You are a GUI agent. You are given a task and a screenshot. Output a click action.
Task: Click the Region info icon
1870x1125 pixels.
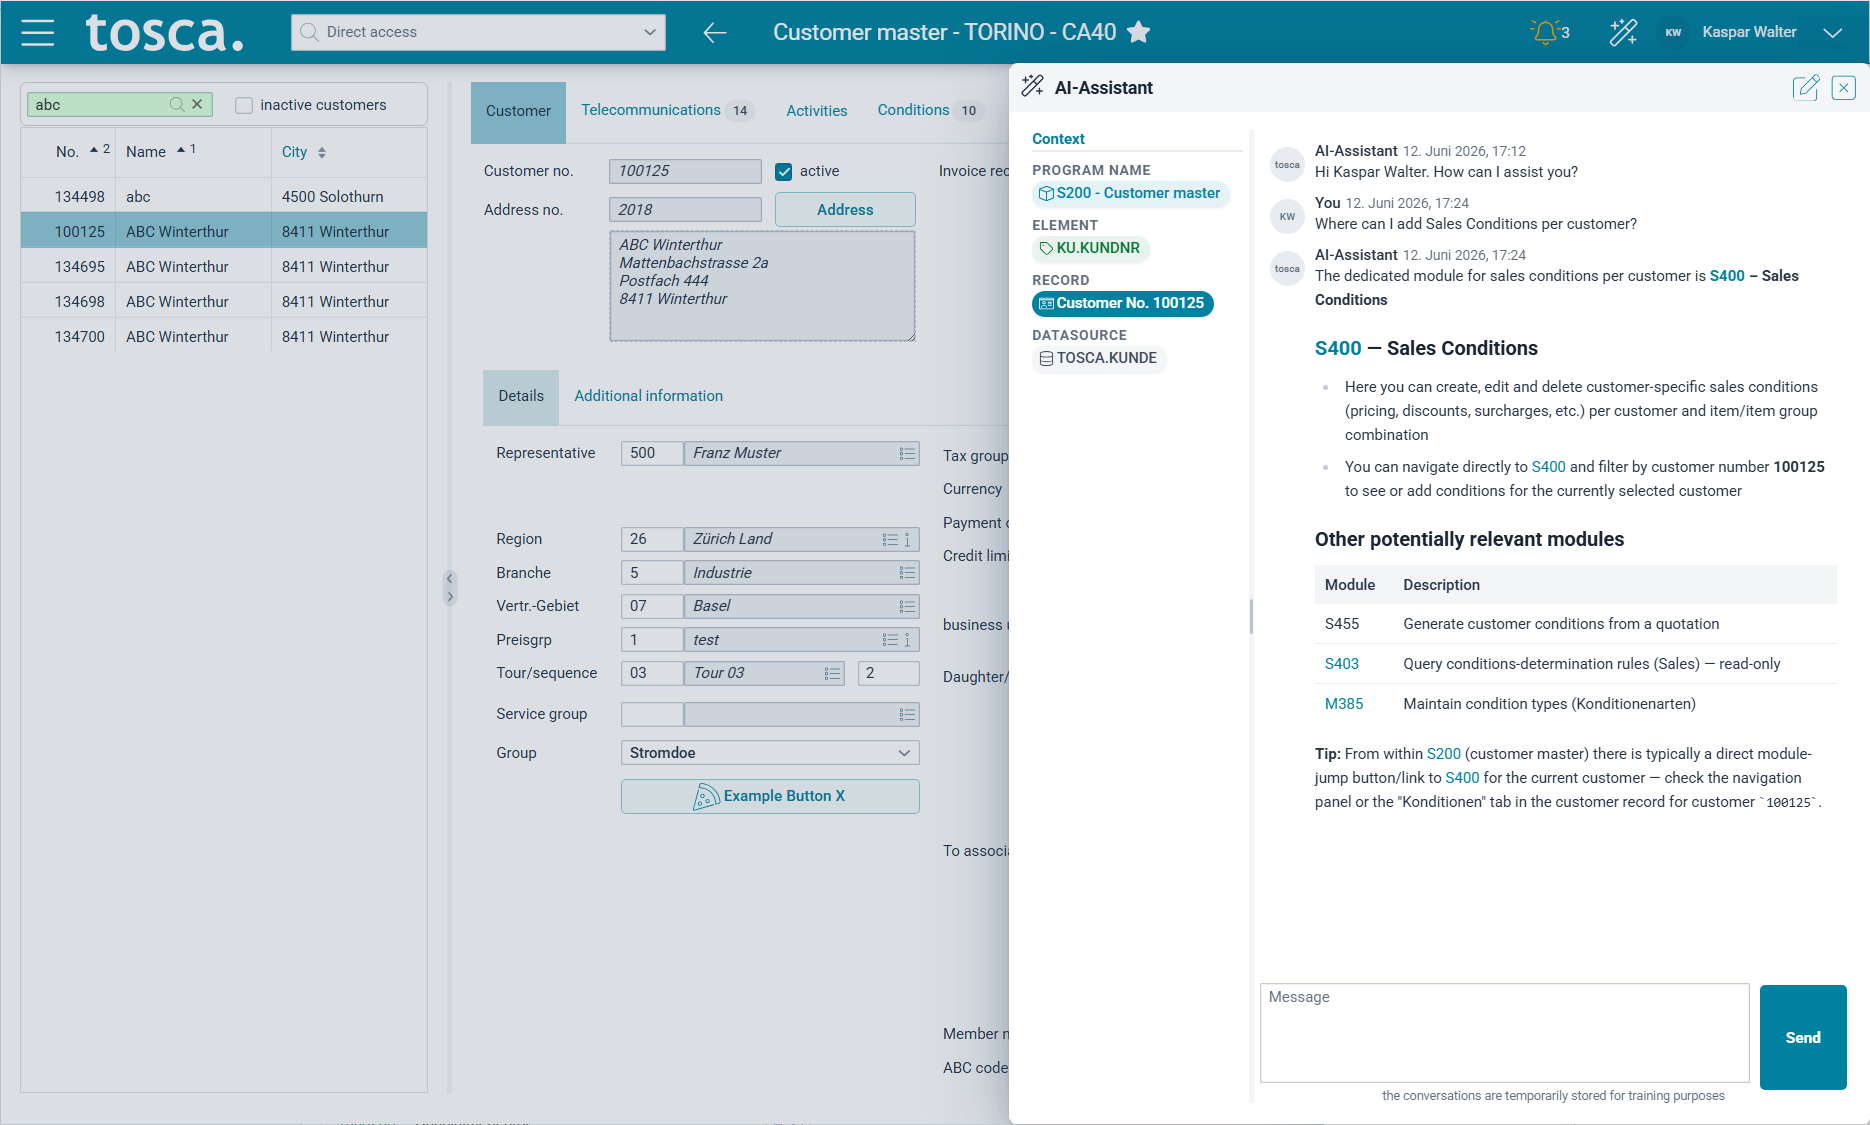[908, 540]
